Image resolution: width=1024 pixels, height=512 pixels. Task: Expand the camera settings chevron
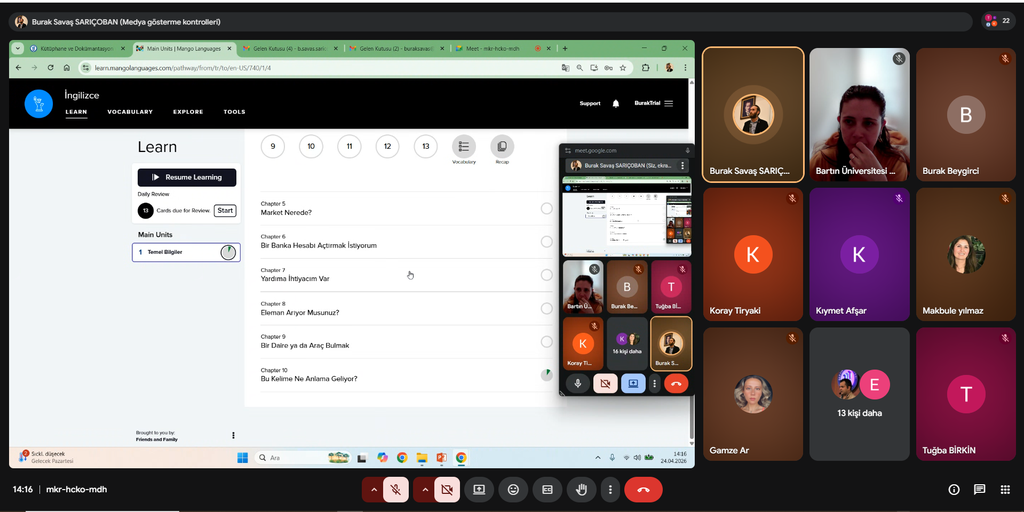(x=423, y=490)
